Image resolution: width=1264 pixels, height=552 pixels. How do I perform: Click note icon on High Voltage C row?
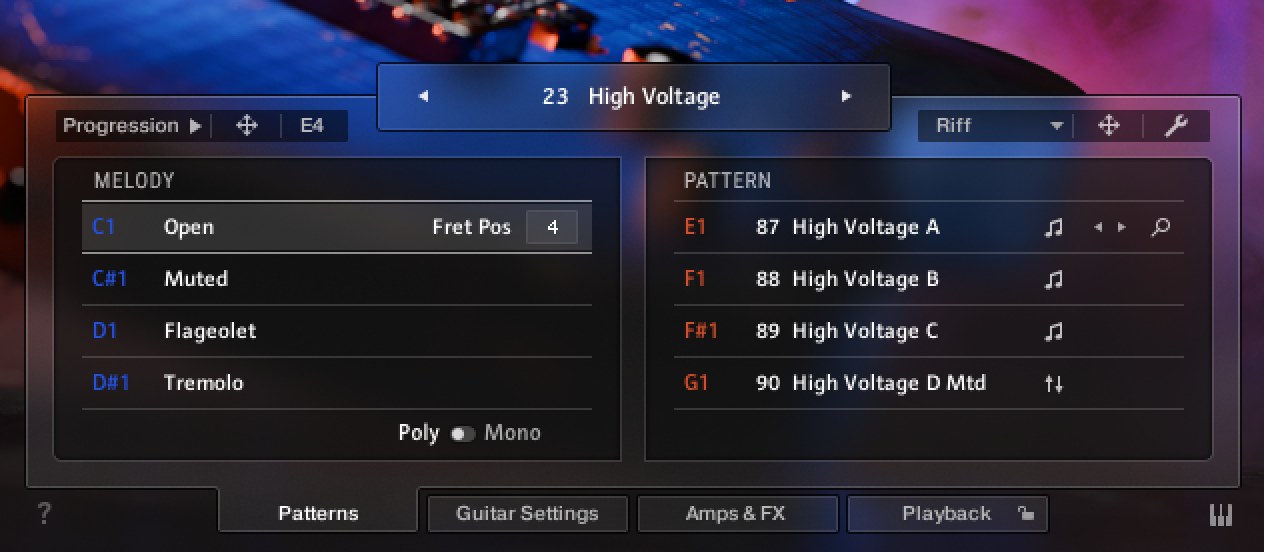[1053, 332]
